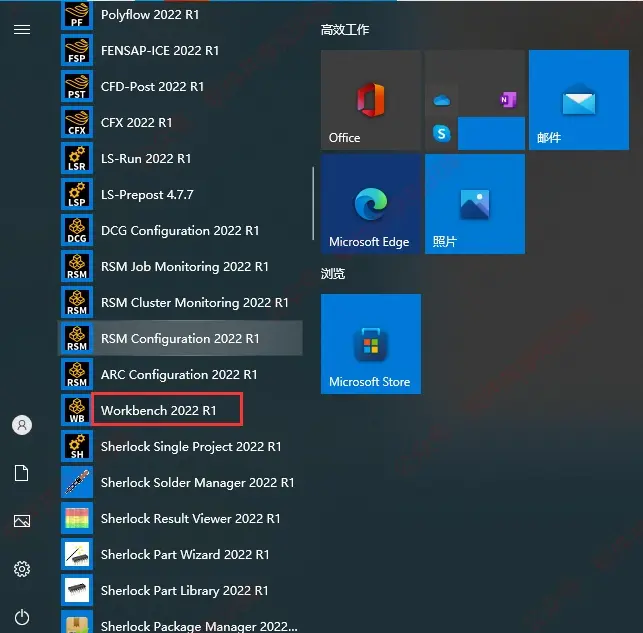This screenshot has width=643, height=633.
Task: Open the OneNote icon in tile folder
Action: pos(508,100)
